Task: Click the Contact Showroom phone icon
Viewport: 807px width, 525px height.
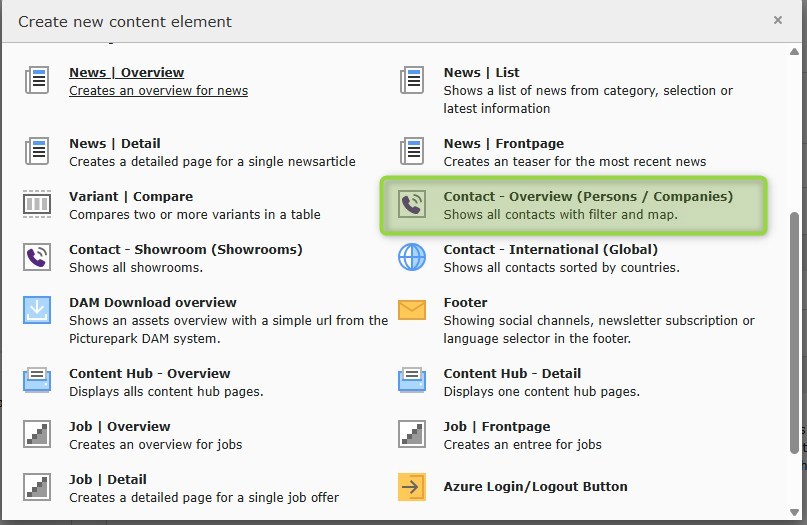Action: [37, 258]
